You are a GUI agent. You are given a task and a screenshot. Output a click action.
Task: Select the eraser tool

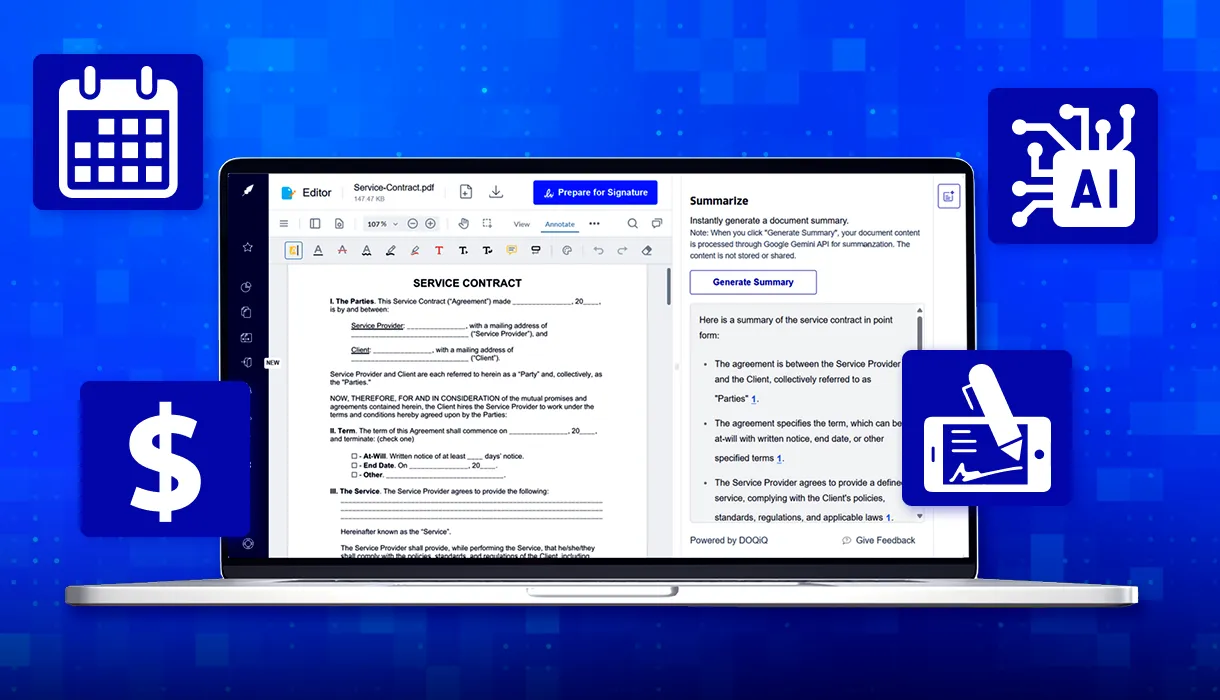647,251
